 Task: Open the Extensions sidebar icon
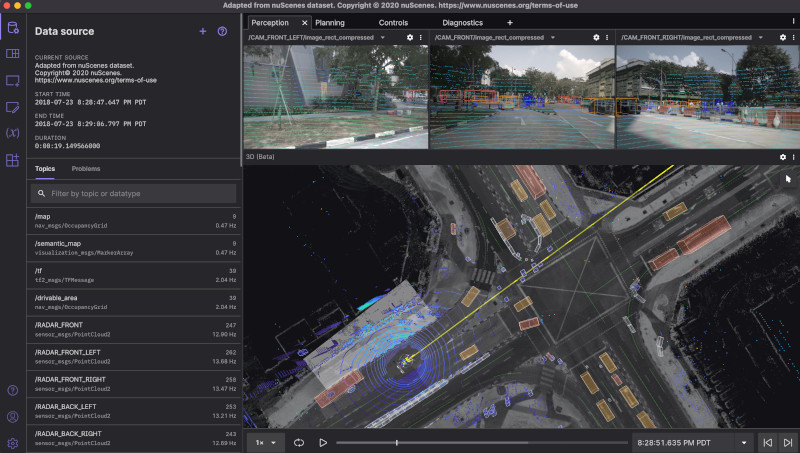tap(12, 160)
